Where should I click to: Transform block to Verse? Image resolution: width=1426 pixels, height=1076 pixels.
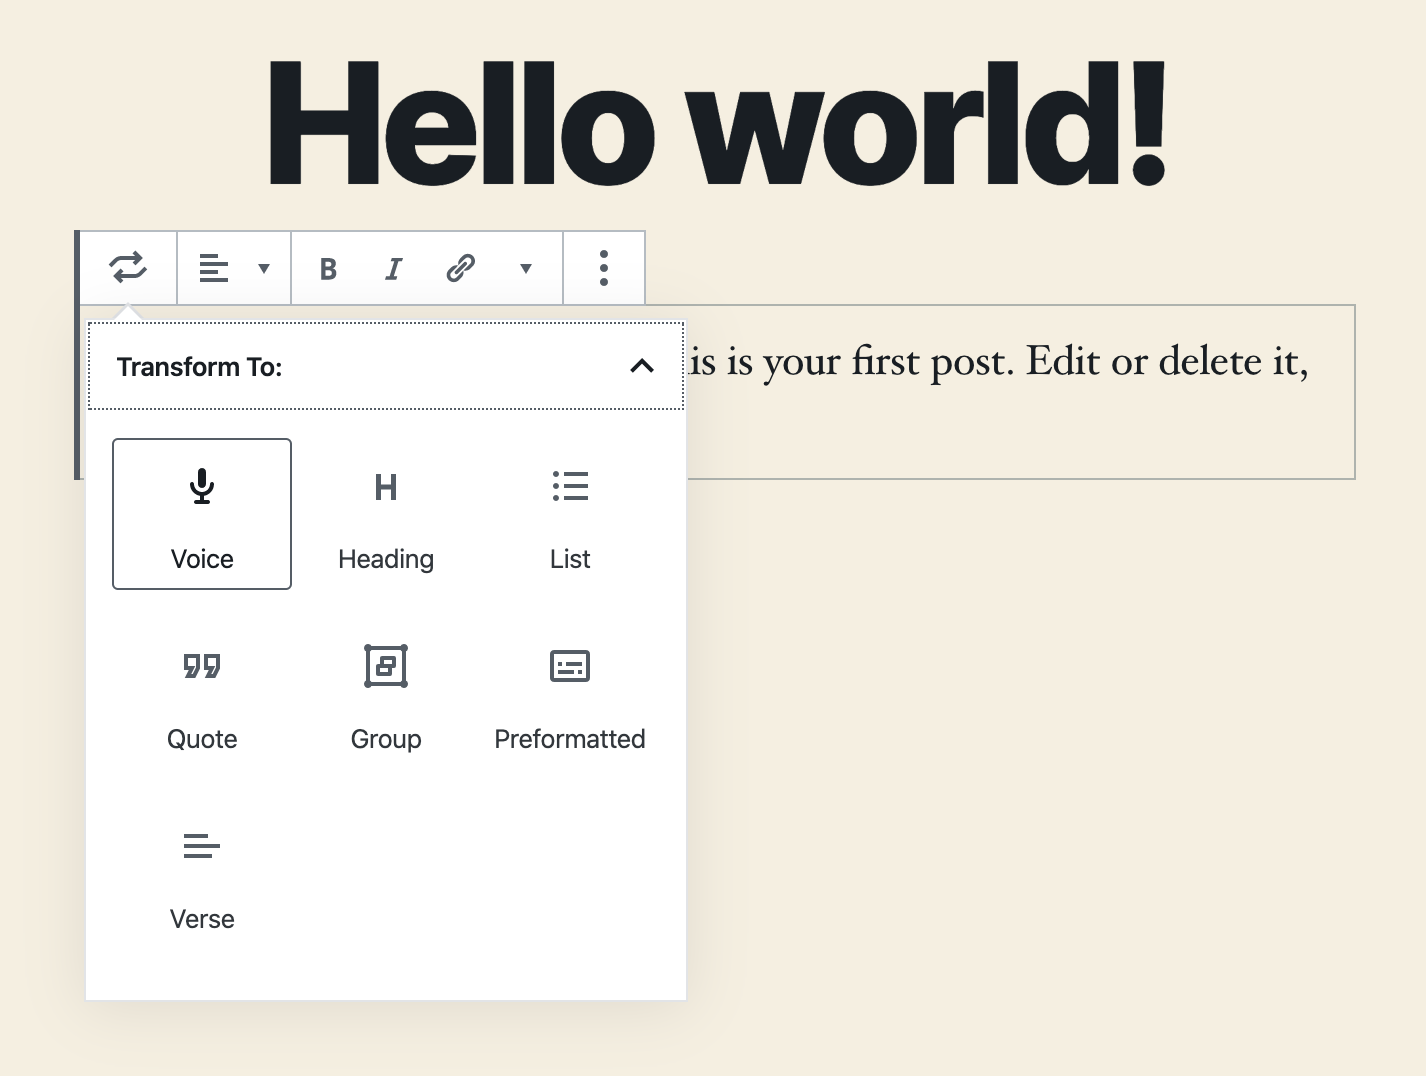[x=202, y=874]
